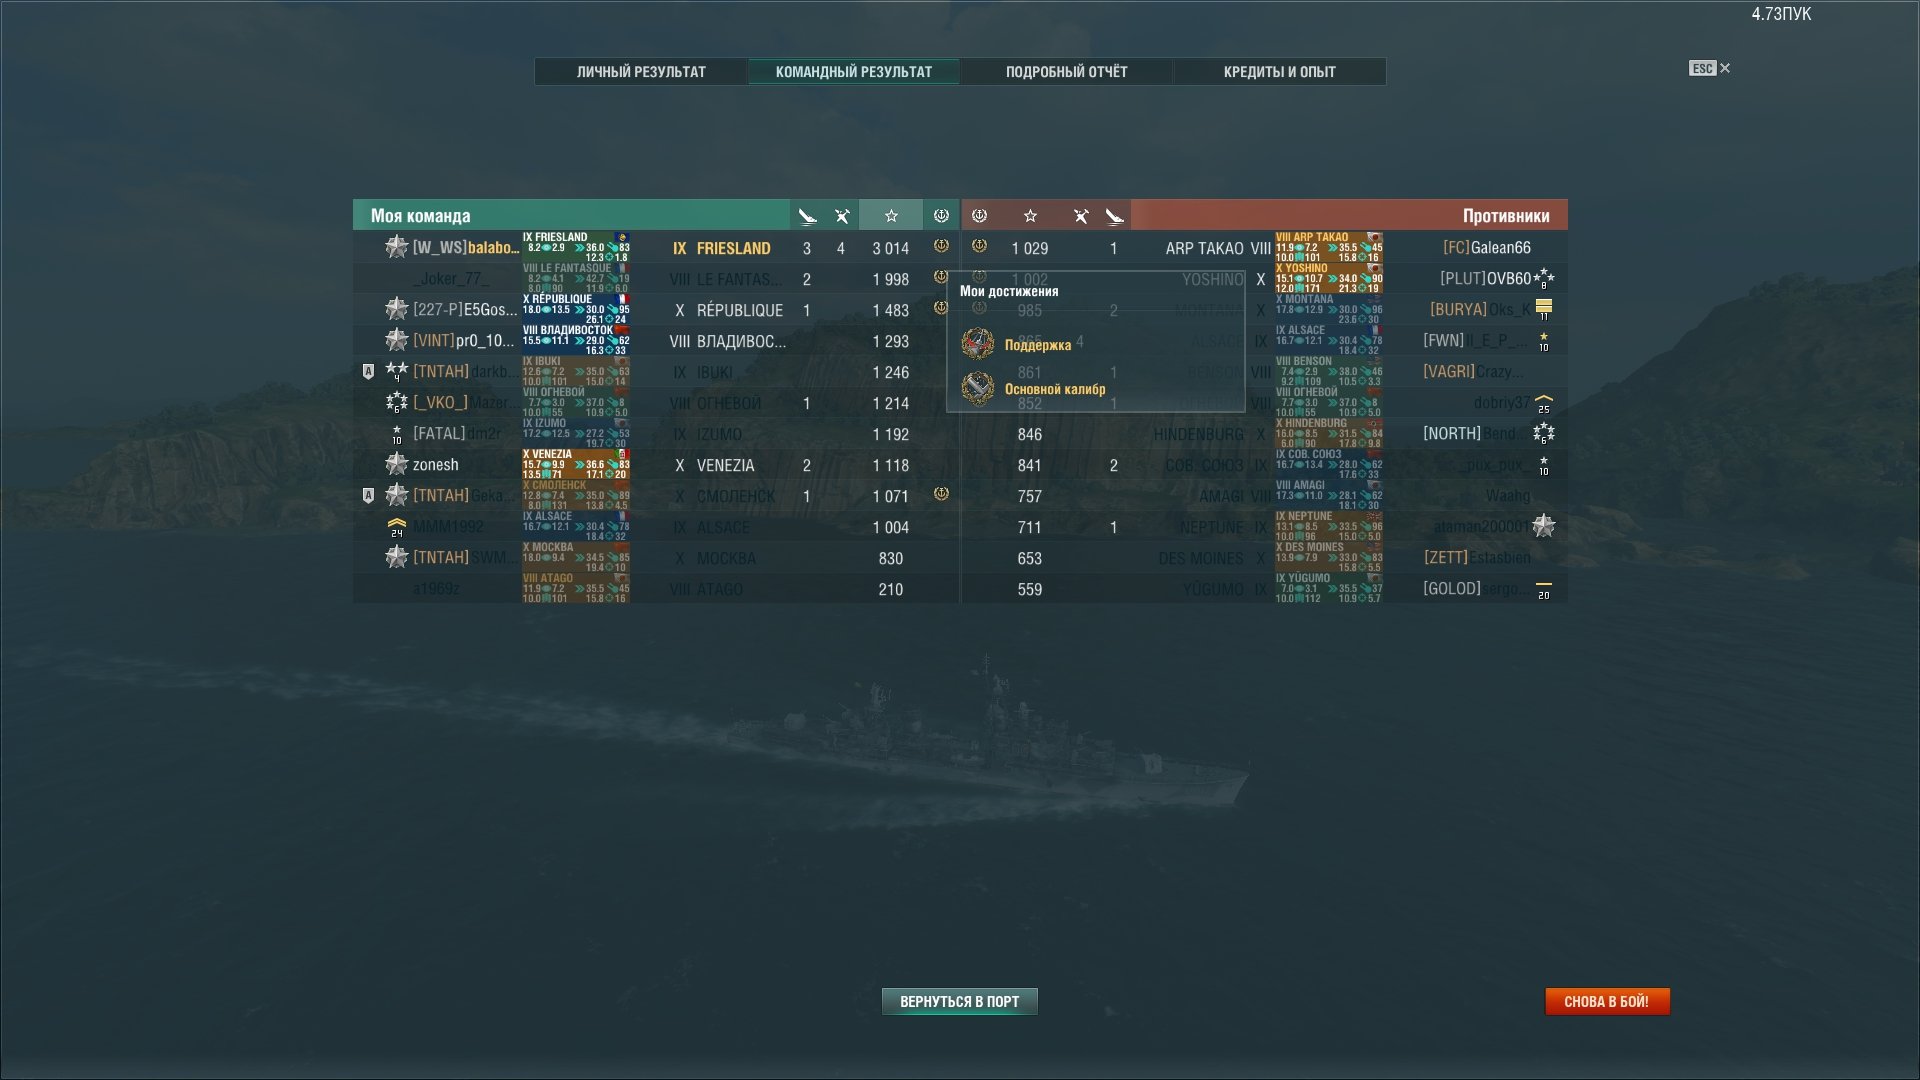Click Основной калибр achievement medal

pyautogui.click(x=977, y=388)
